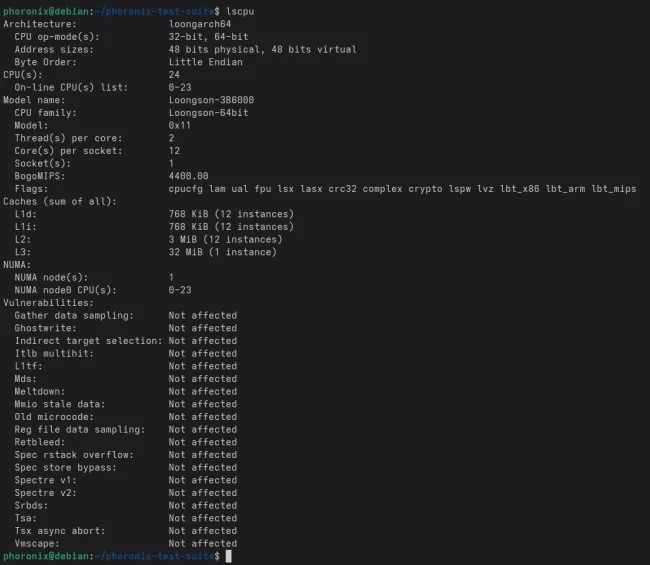This screenshot has height=565, width=650.
Task: Click the L3 cache size 32 MiB
Action: point(189,251)
